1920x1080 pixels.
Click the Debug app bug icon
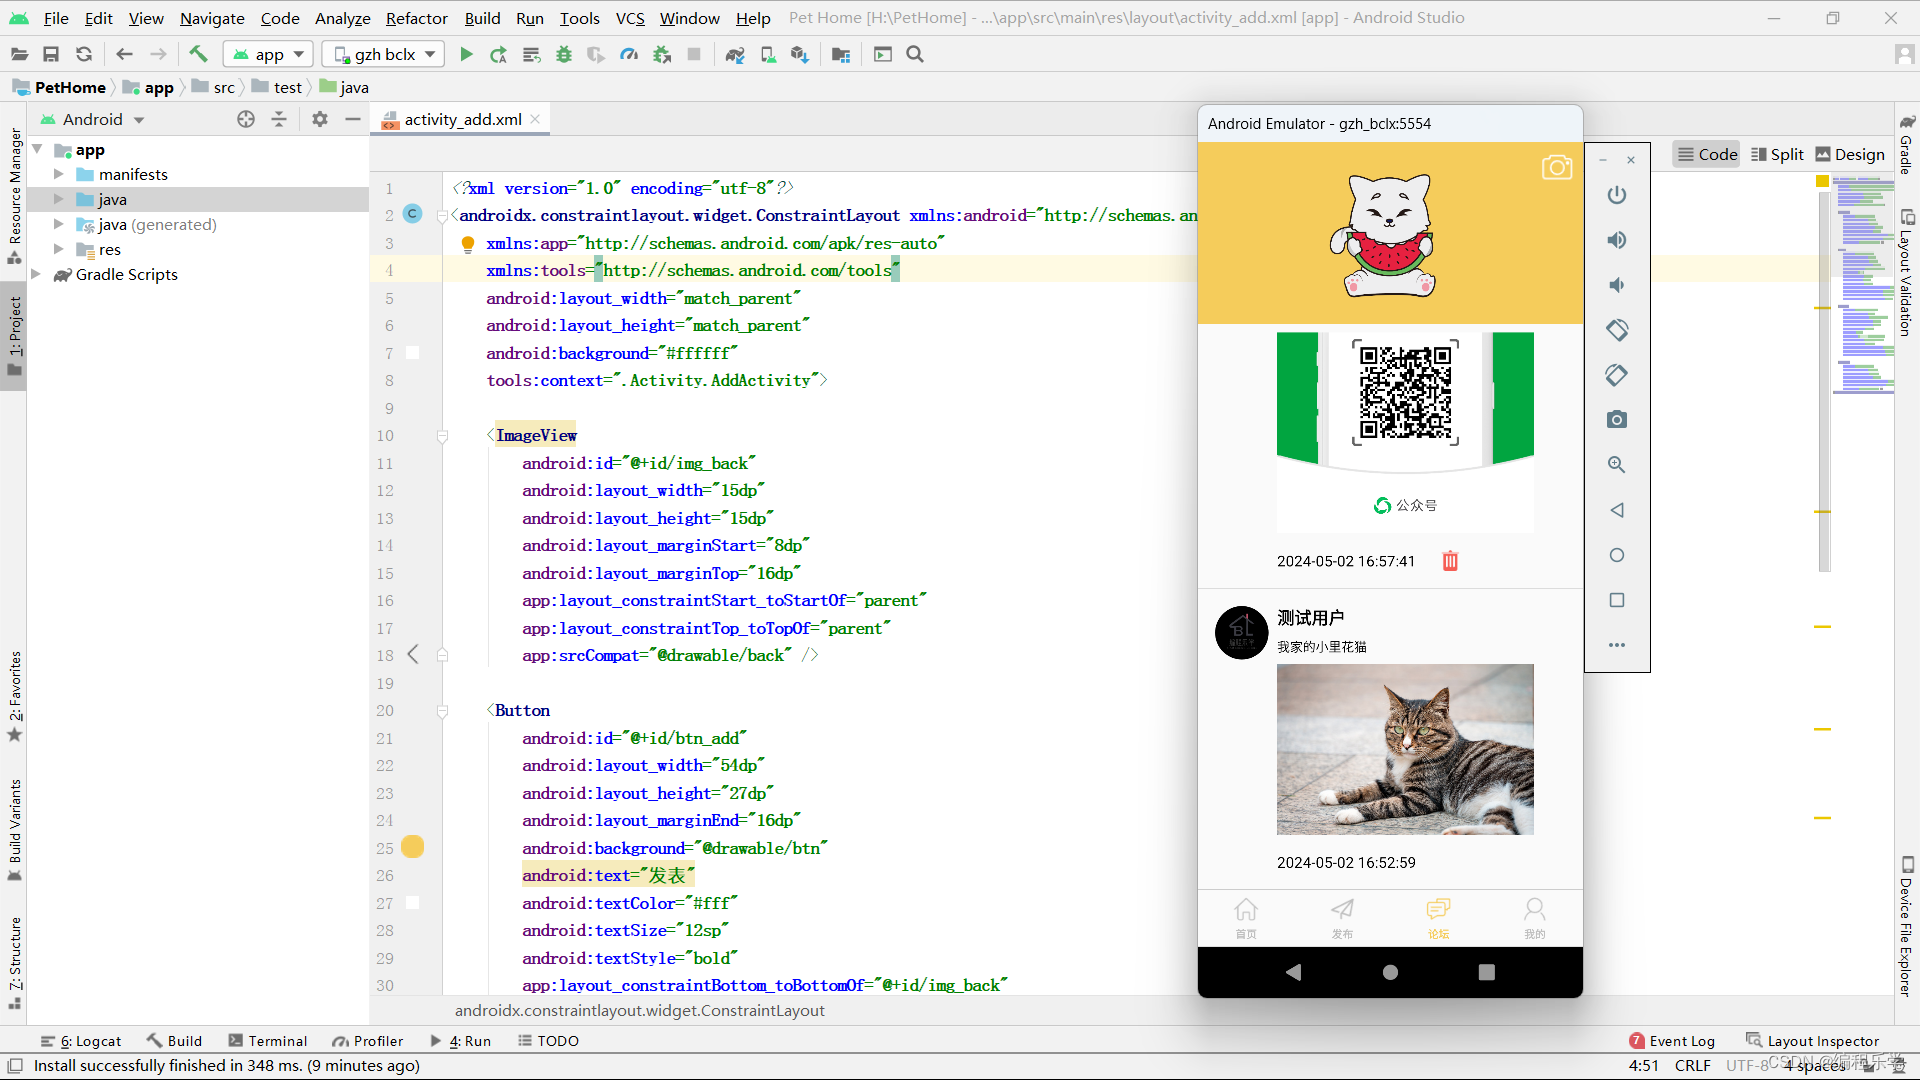(x=564, y=55)
